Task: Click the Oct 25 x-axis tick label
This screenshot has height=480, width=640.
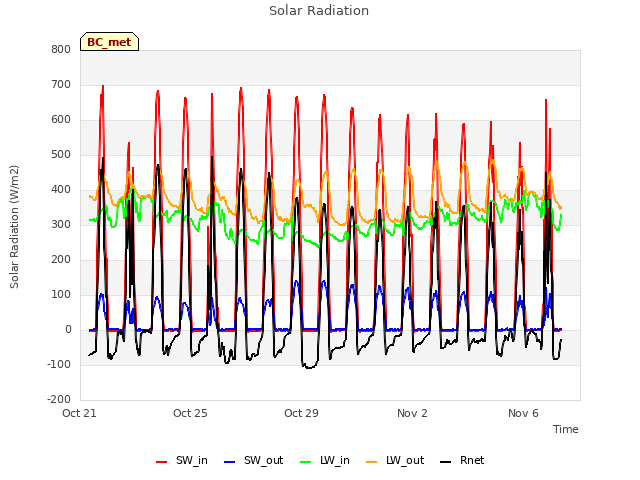Action: tap(190, 413)
